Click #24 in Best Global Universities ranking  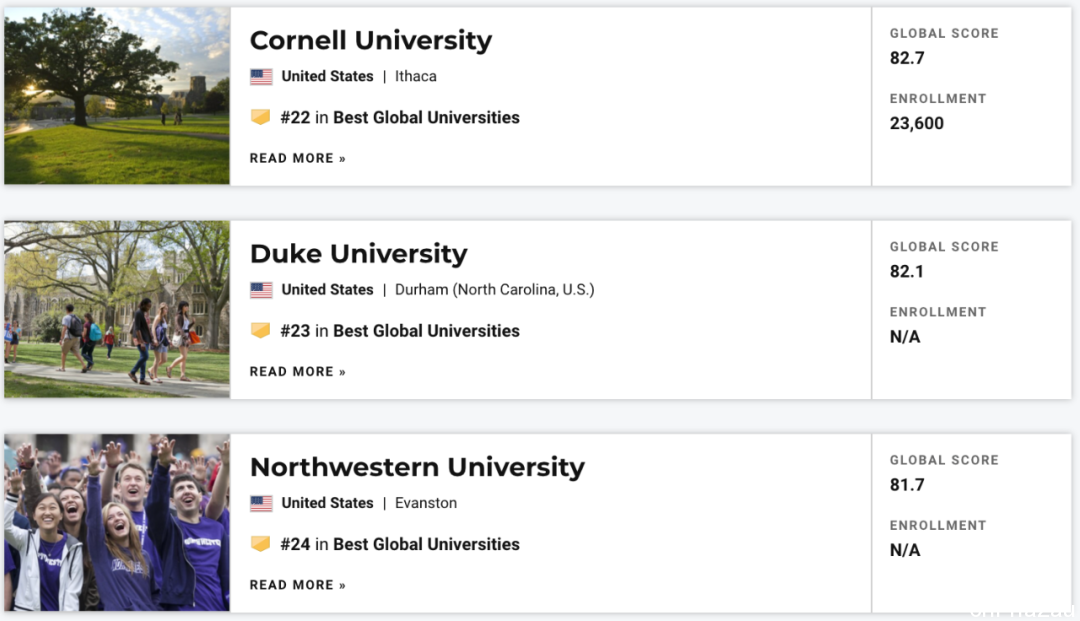pyautogui.click(x=399, y=545)
